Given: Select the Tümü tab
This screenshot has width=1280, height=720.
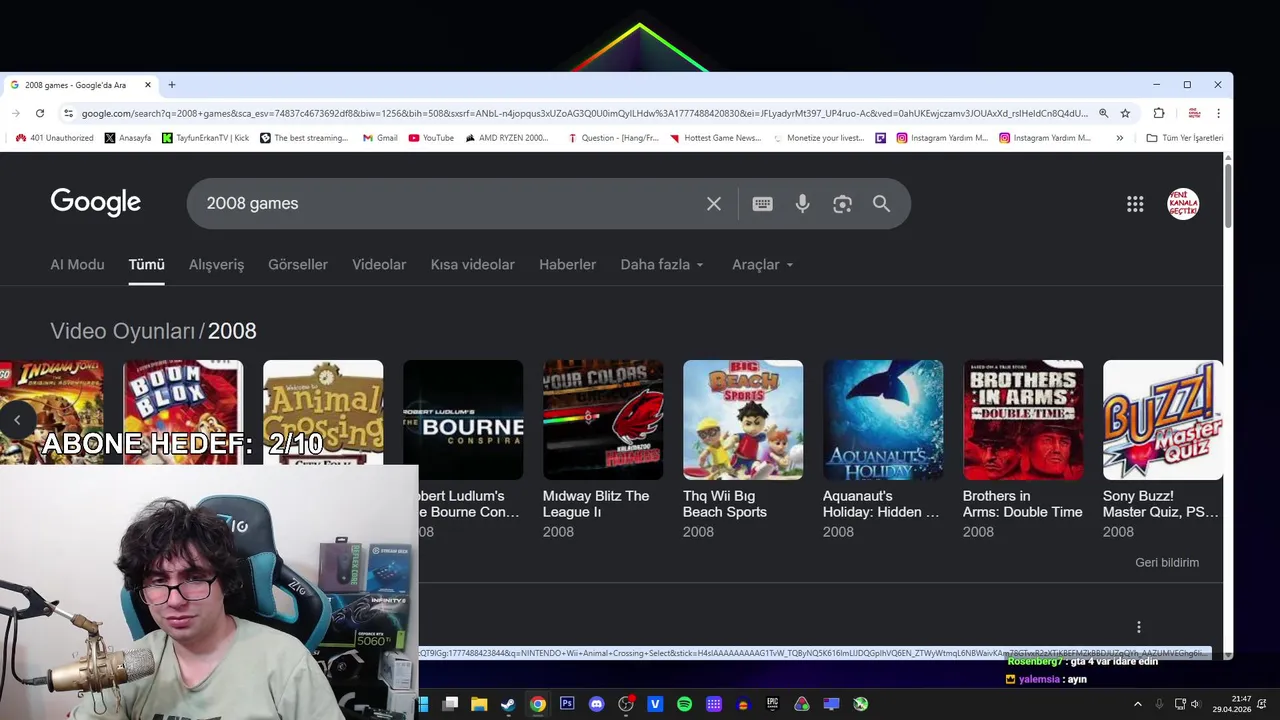Looking at the screenshot, I should [x=146, y=265].
